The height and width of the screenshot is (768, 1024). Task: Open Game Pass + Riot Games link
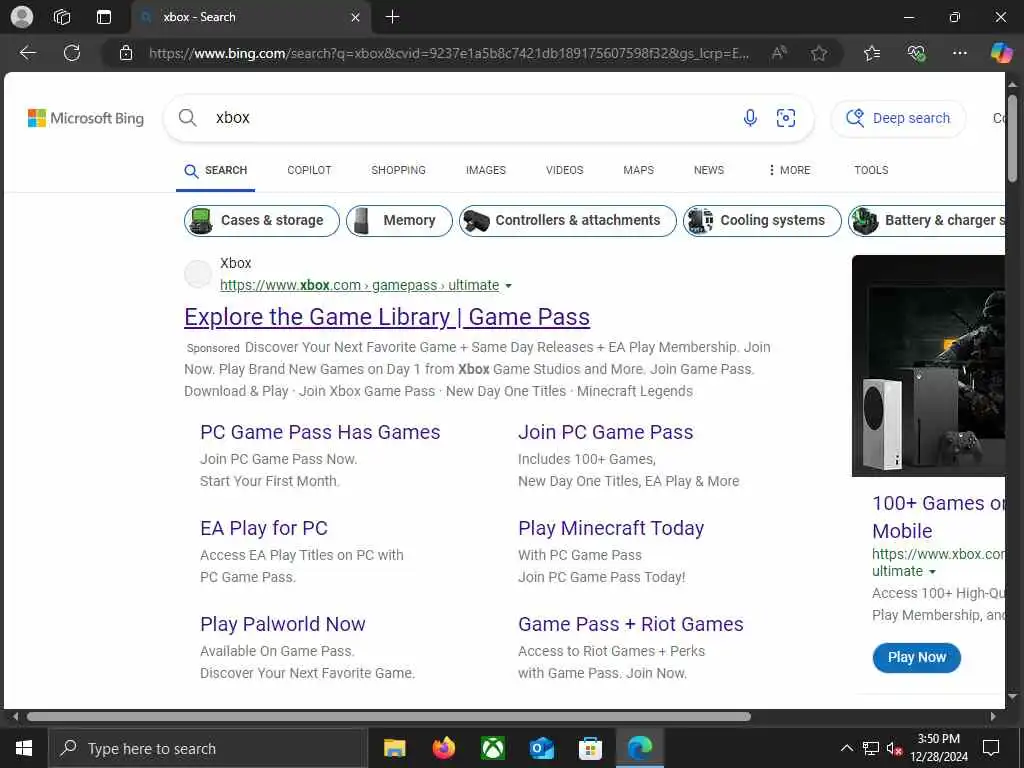point(630,624)
